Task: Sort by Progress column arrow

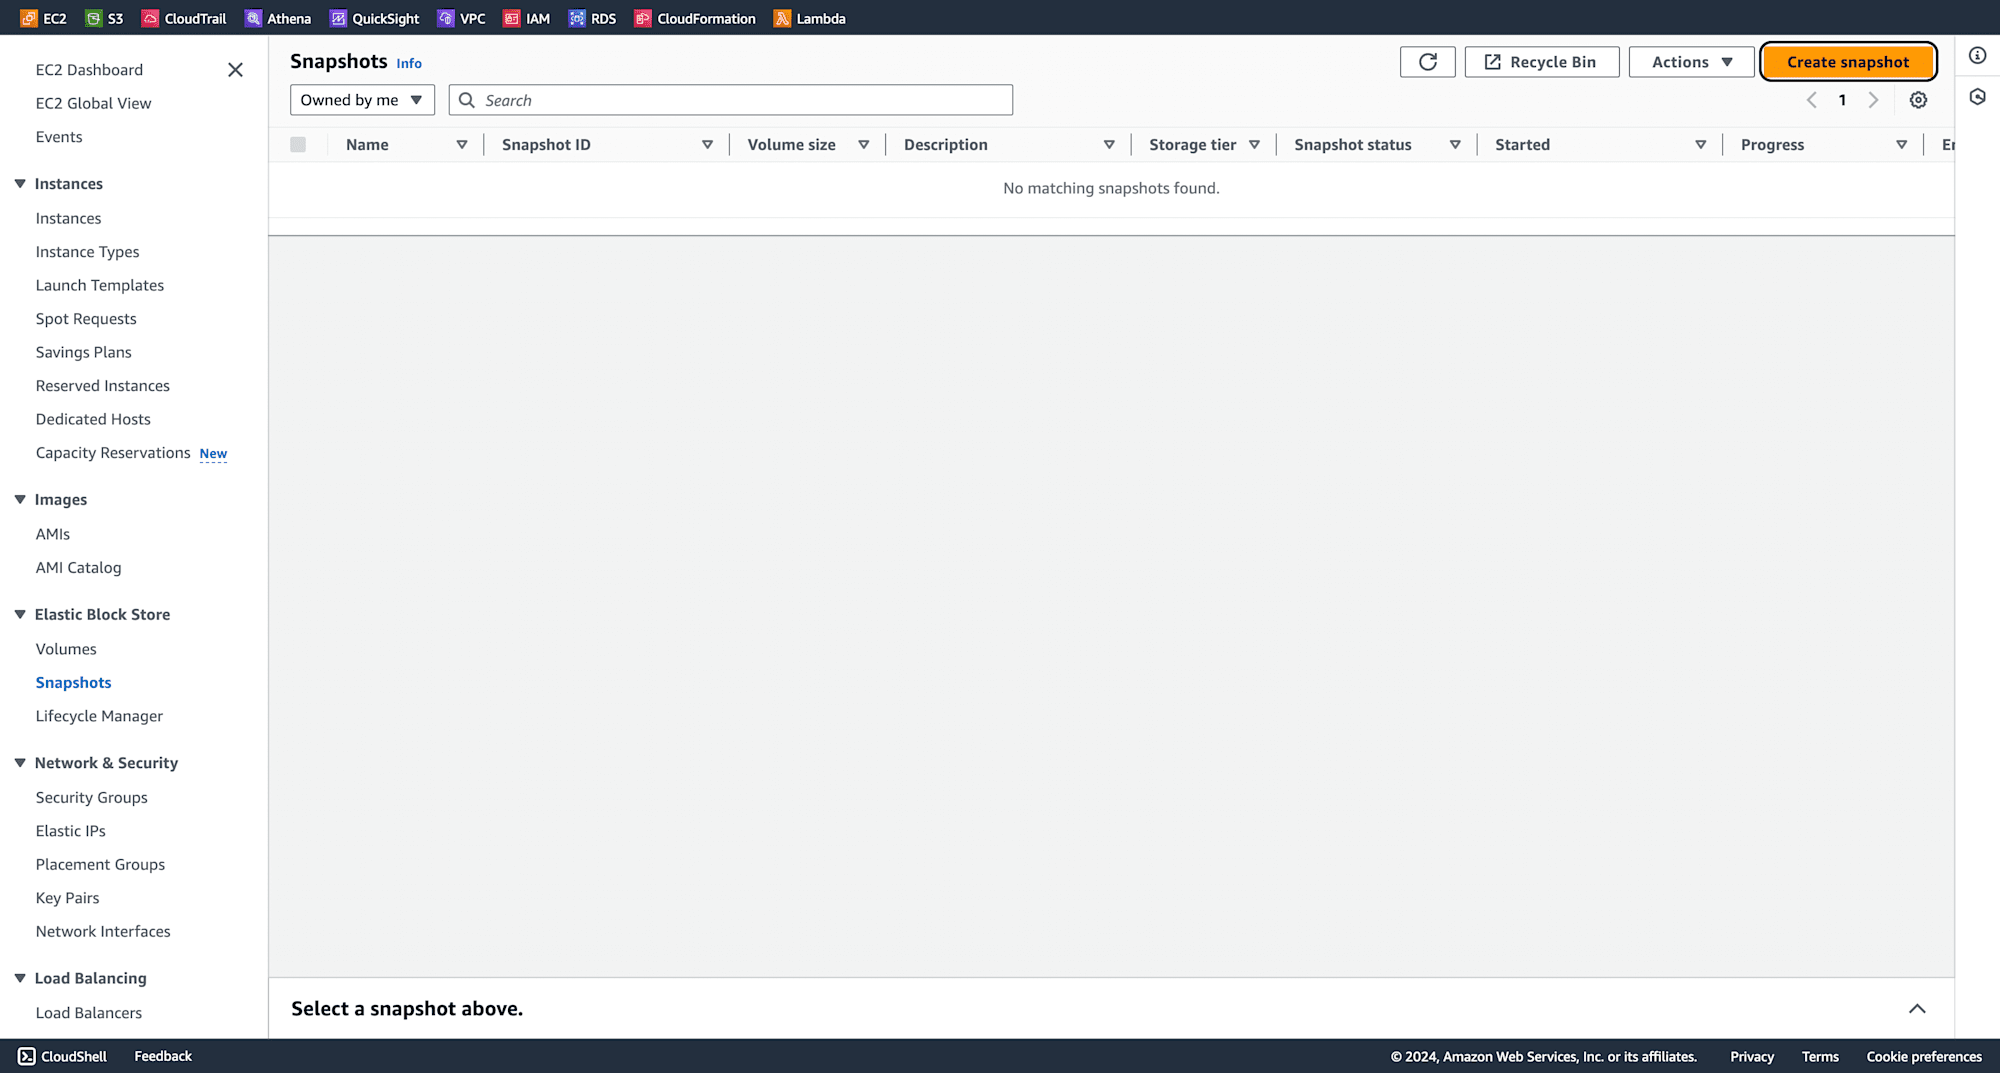Action: [1901, 145]
